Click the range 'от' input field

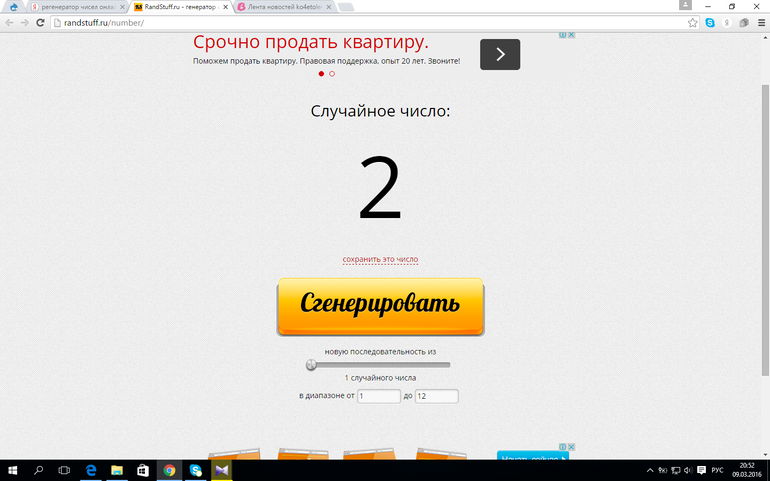point(379,397)
